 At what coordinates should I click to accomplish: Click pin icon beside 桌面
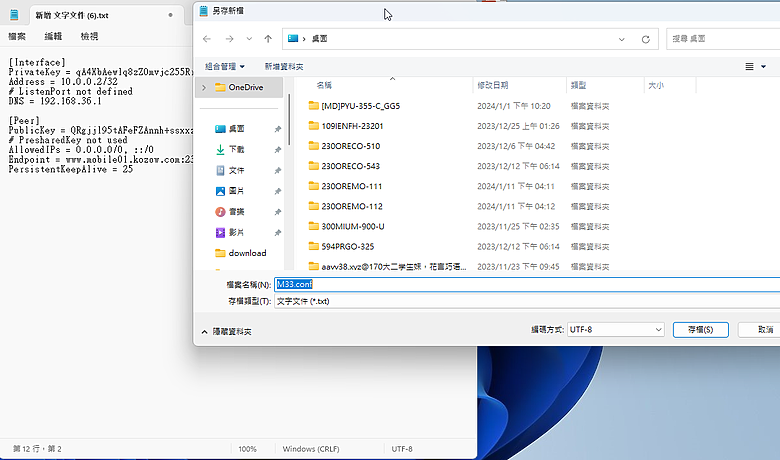278,129
